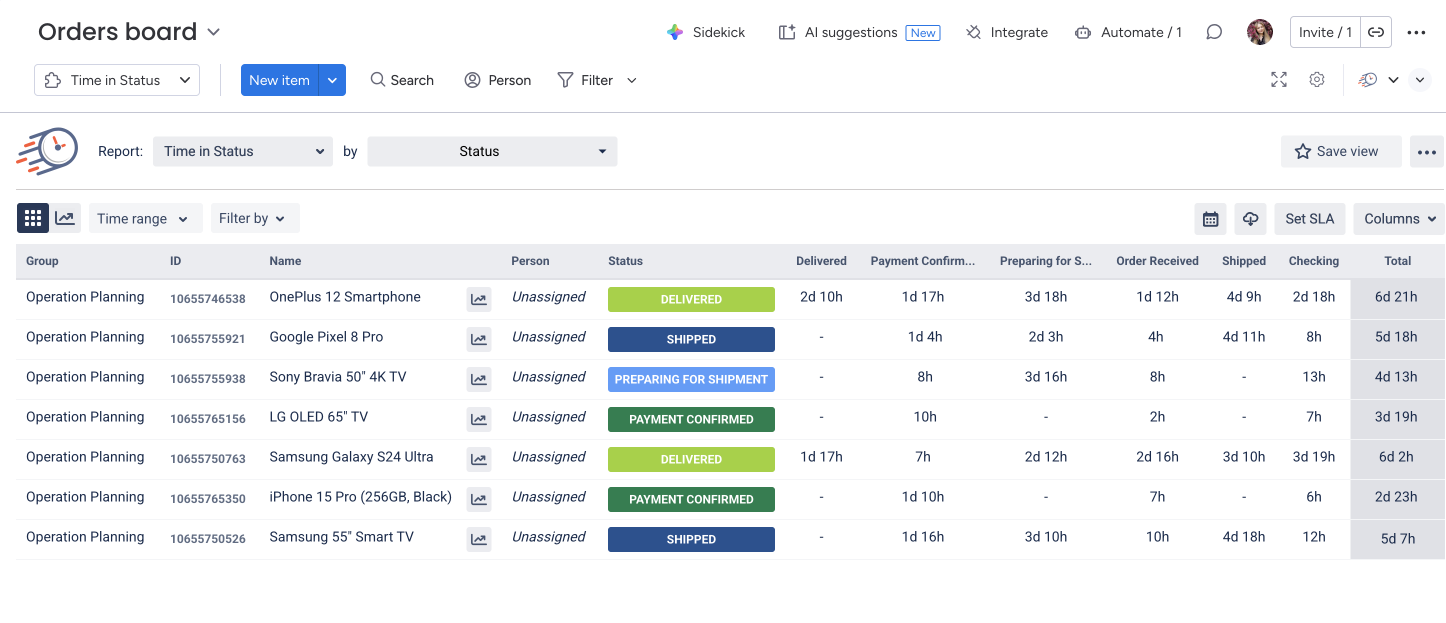Expand the Time range dropdown
Viewport: 1446px width, 623px height.
(x=145, y=219)
